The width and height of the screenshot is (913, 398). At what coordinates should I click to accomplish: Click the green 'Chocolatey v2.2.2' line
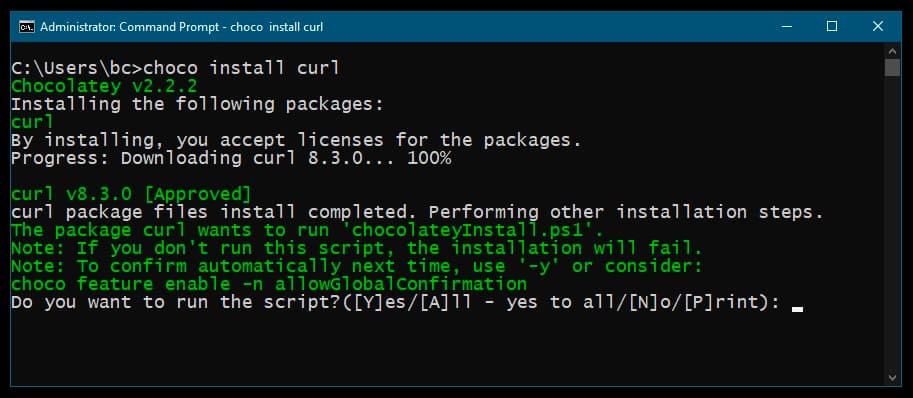pyautogui.click(x=104, y=86)
